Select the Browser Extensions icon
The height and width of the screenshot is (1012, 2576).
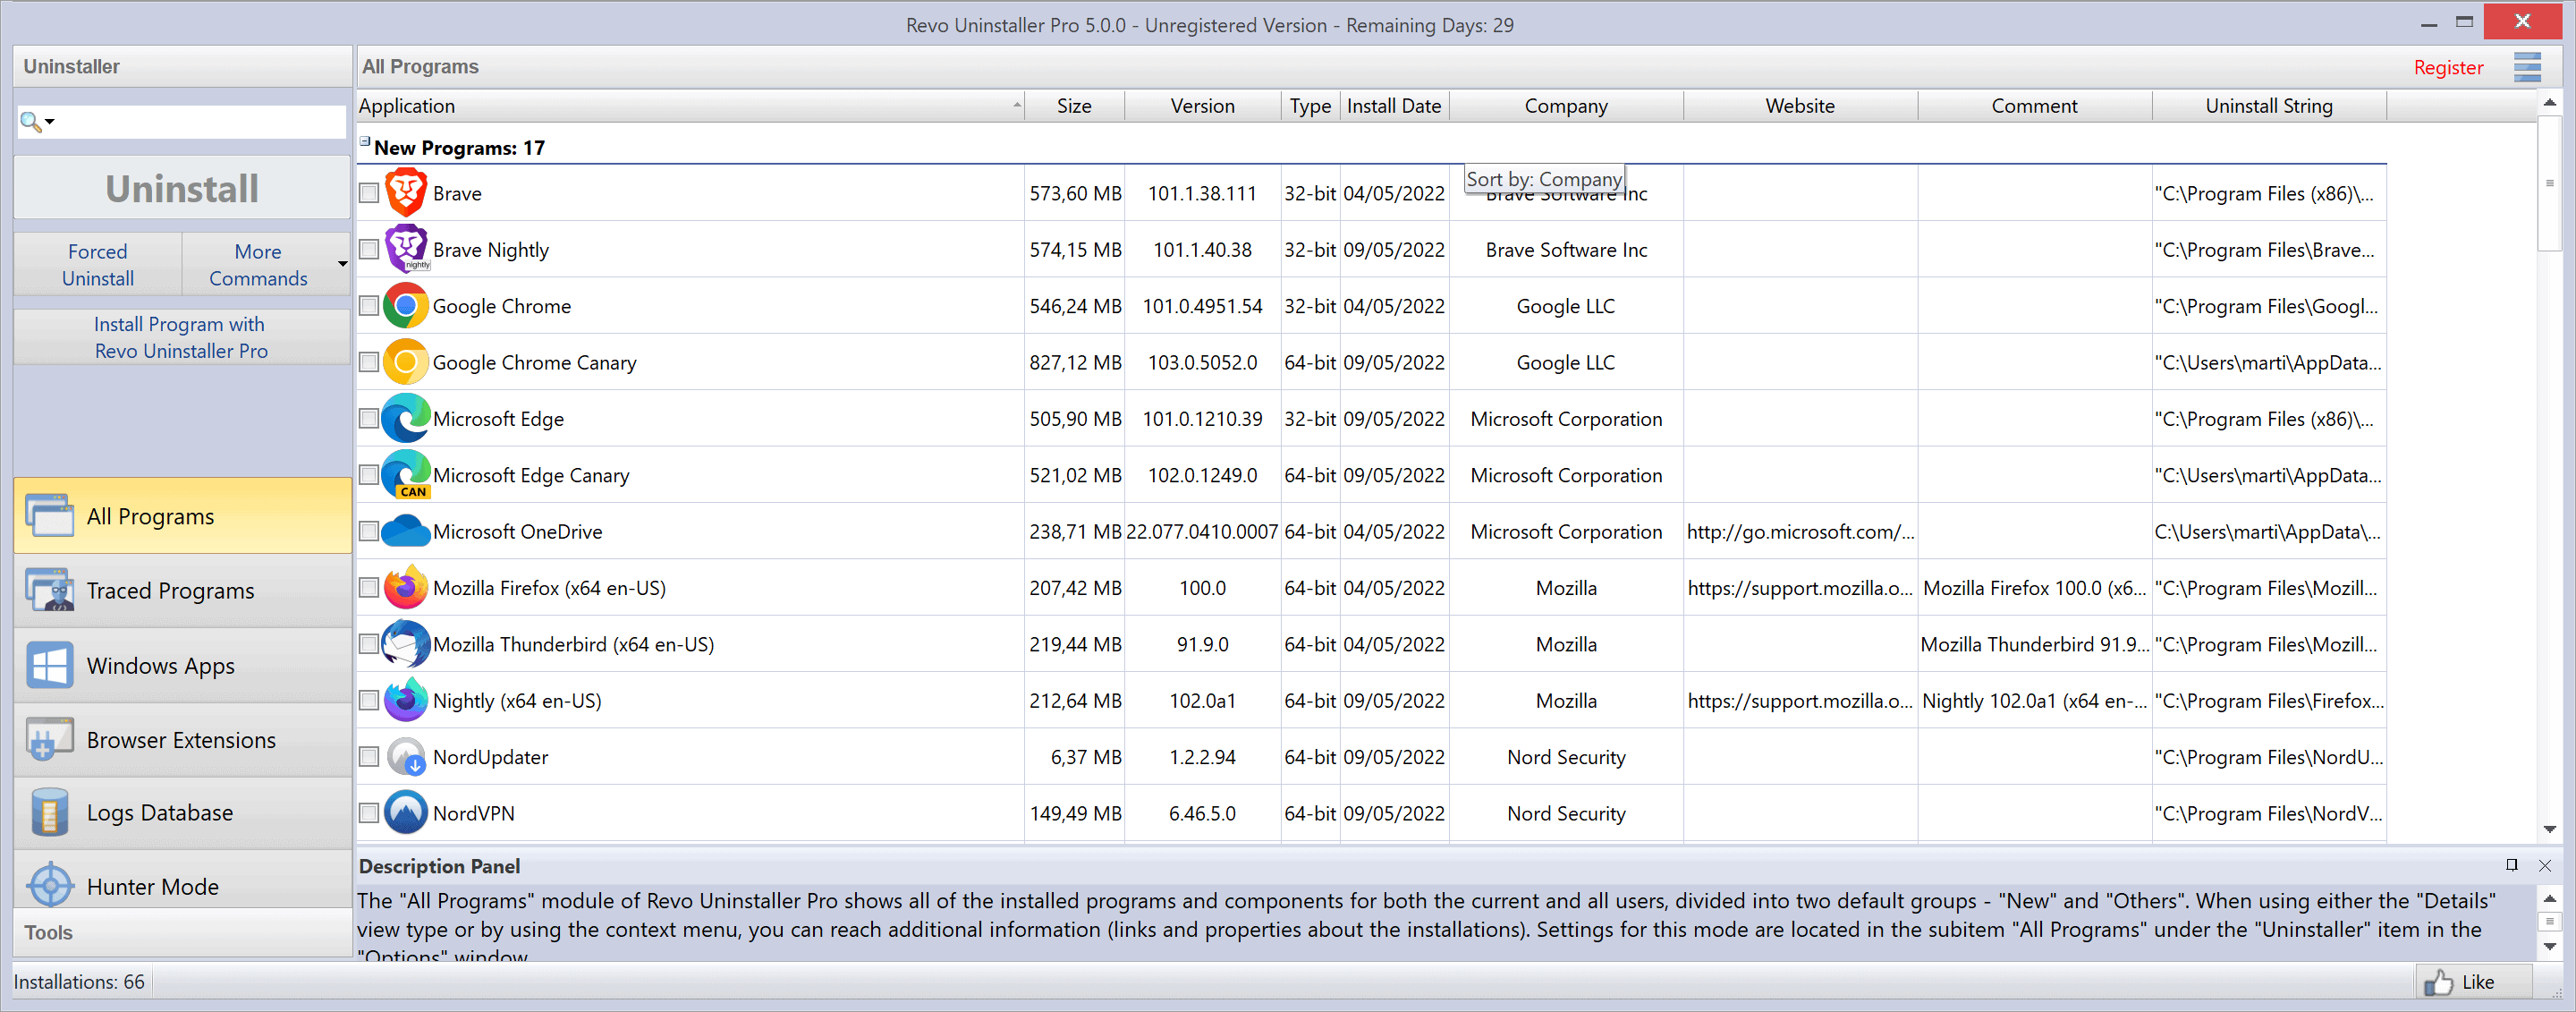(x=51, y=741)
